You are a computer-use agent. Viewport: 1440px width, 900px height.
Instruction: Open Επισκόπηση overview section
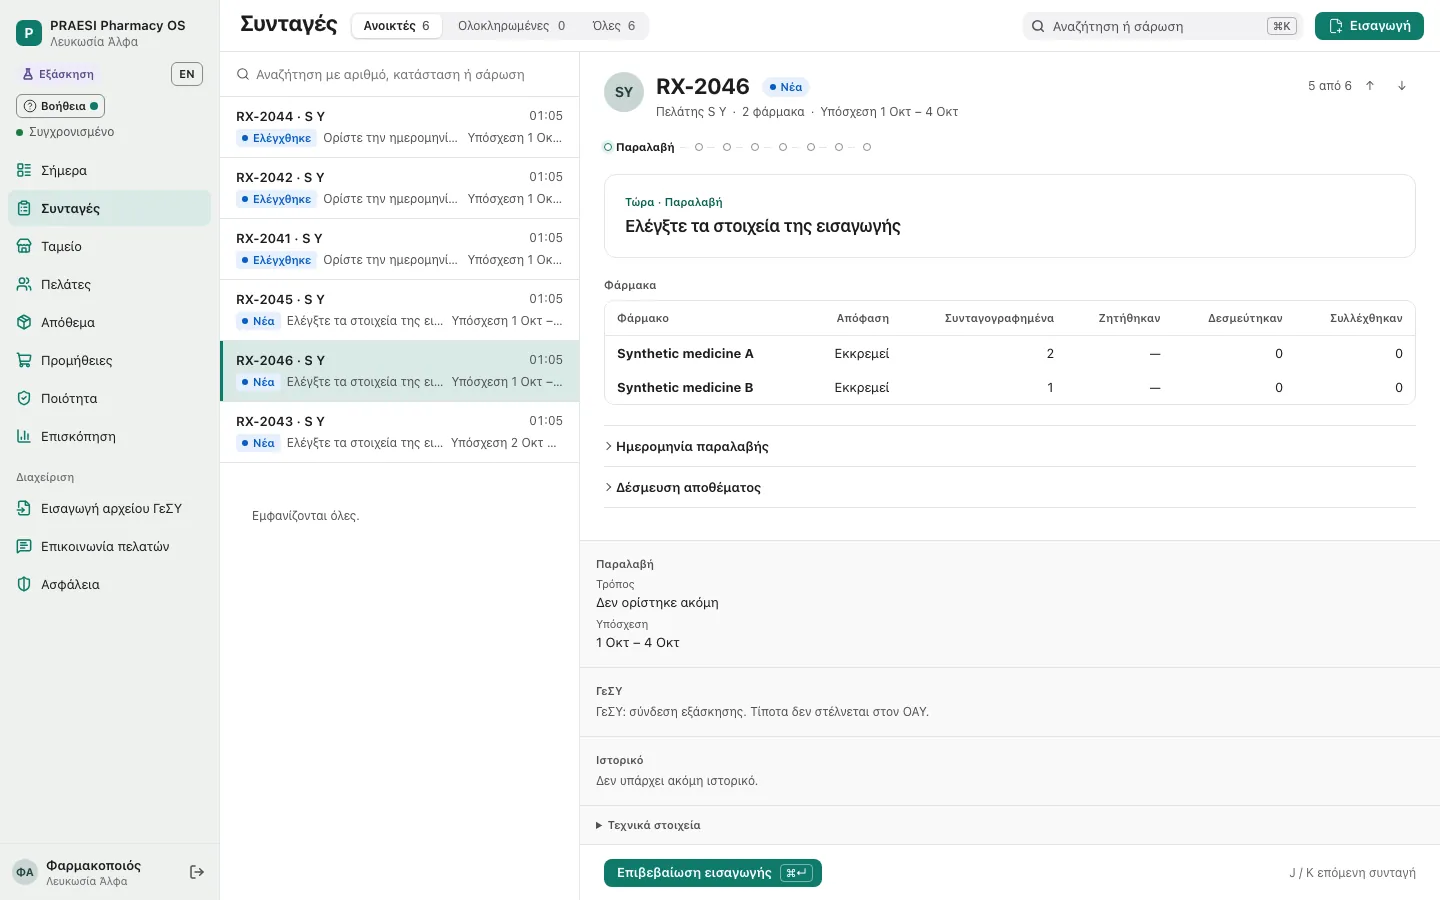coord(110,436)
